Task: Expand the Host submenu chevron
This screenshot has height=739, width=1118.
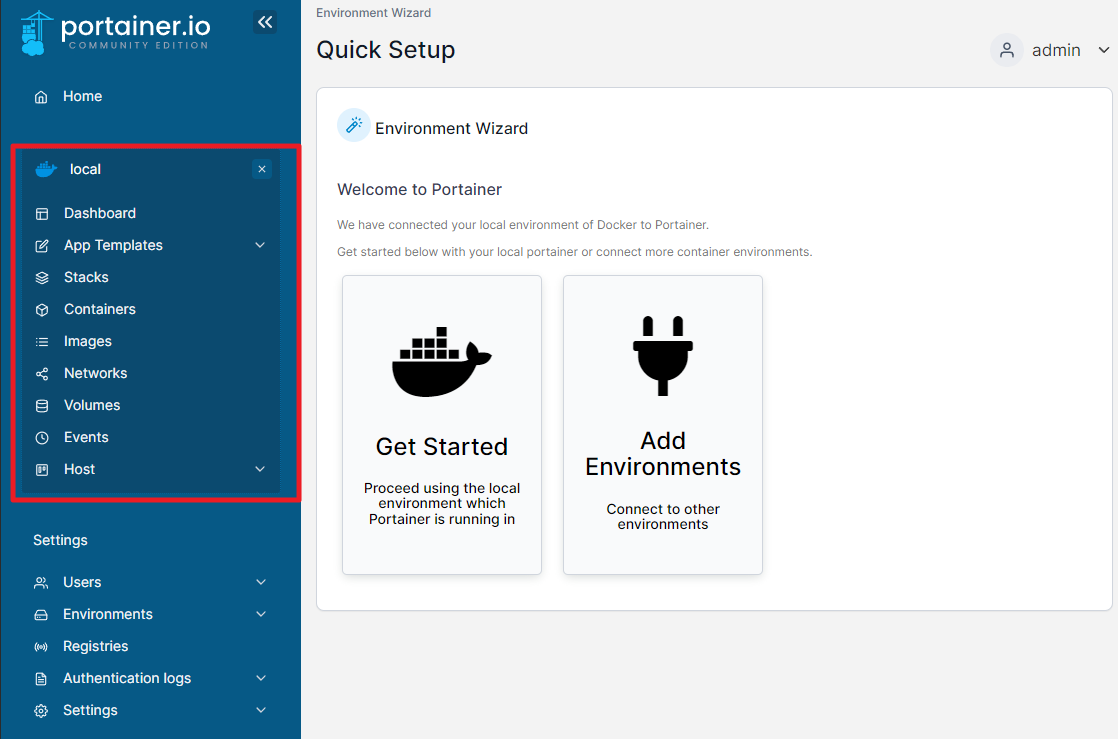Action: 260,469
